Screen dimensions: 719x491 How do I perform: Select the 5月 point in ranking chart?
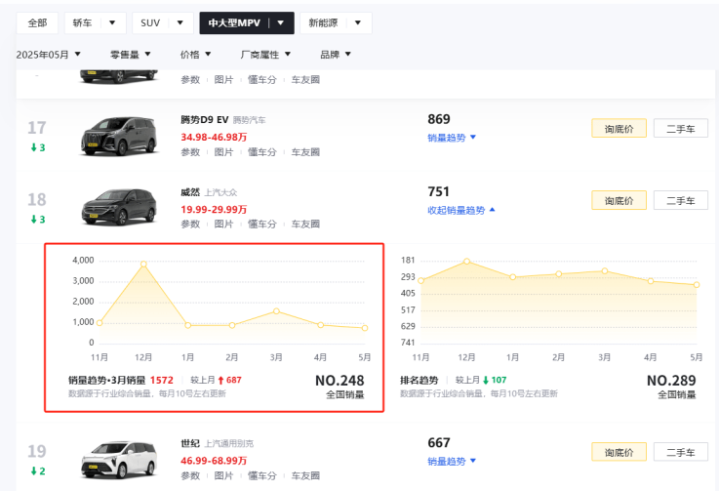697,285
